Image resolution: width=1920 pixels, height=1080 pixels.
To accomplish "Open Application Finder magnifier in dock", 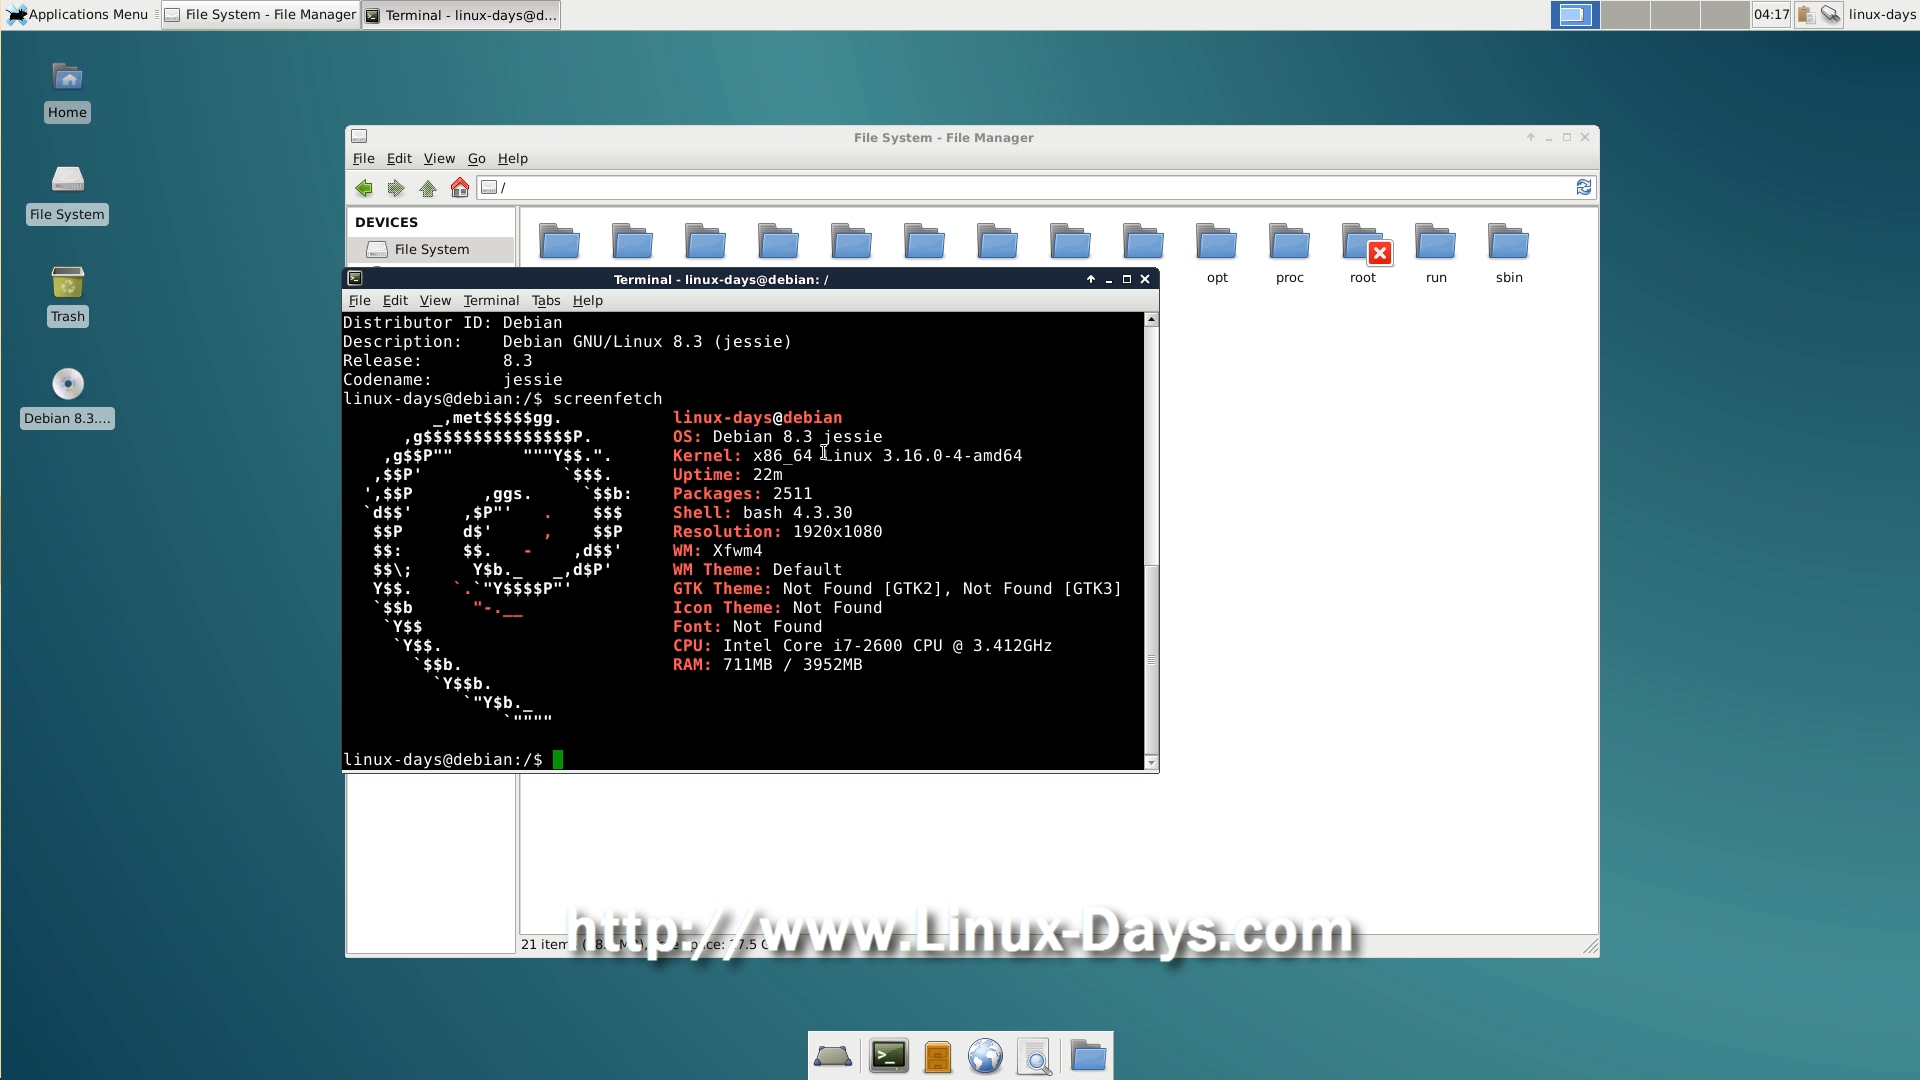I will click(1035, 1056).
